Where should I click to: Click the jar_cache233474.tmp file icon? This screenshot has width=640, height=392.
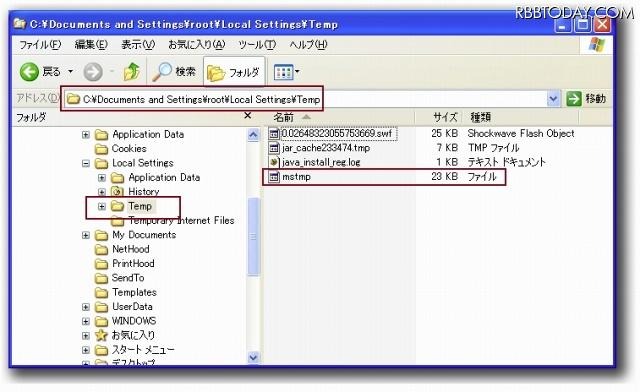[x=274, y=148]
